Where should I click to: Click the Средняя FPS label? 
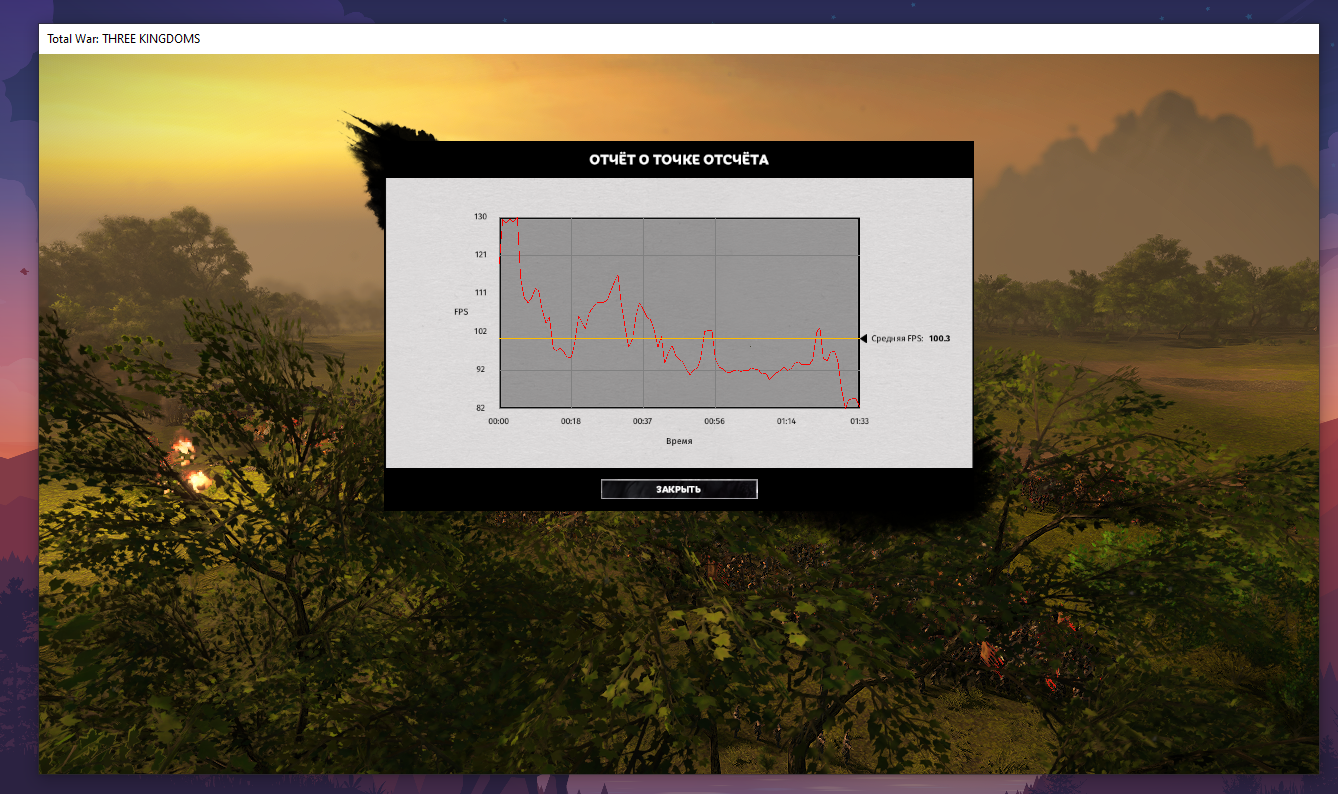(x=898, y=339)
